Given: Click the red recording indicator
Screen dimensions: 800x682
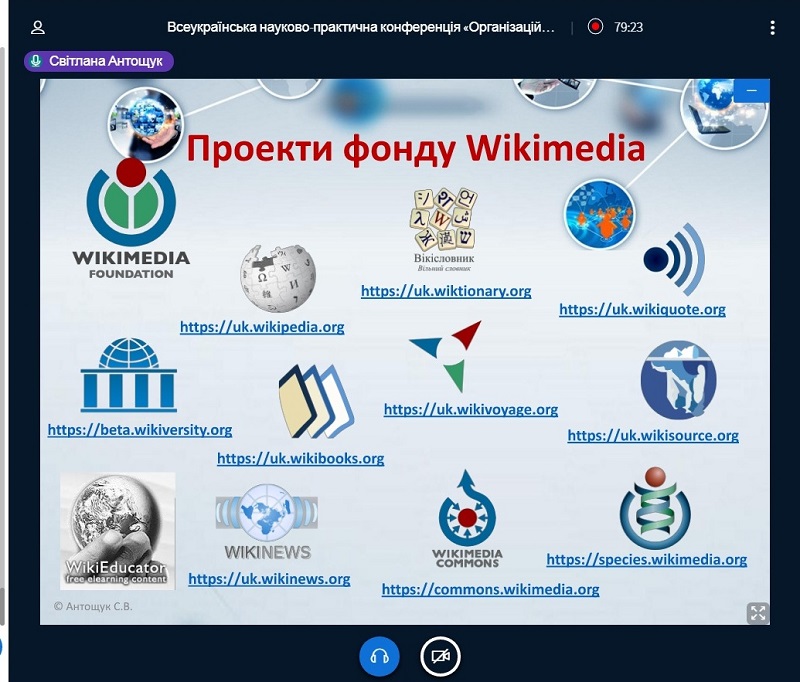Looking at the screenshot, I should point(596,27).
